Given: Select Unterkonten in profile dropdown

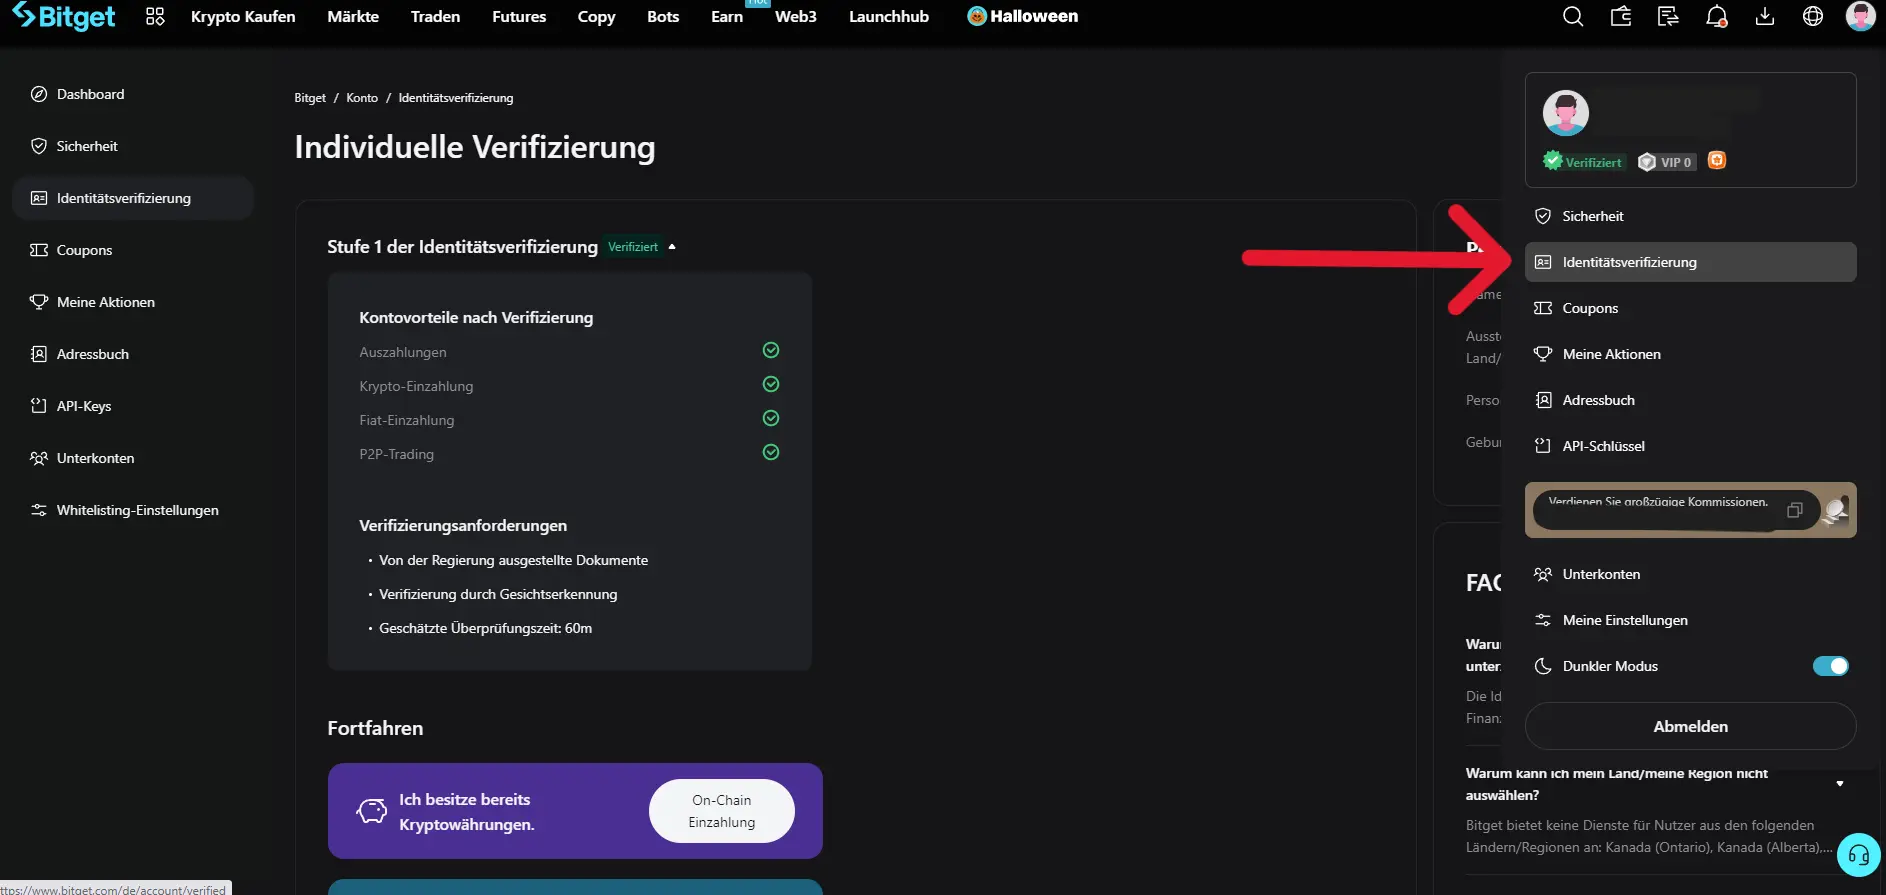Looking at the screenshot, I should pos(1690,574).
